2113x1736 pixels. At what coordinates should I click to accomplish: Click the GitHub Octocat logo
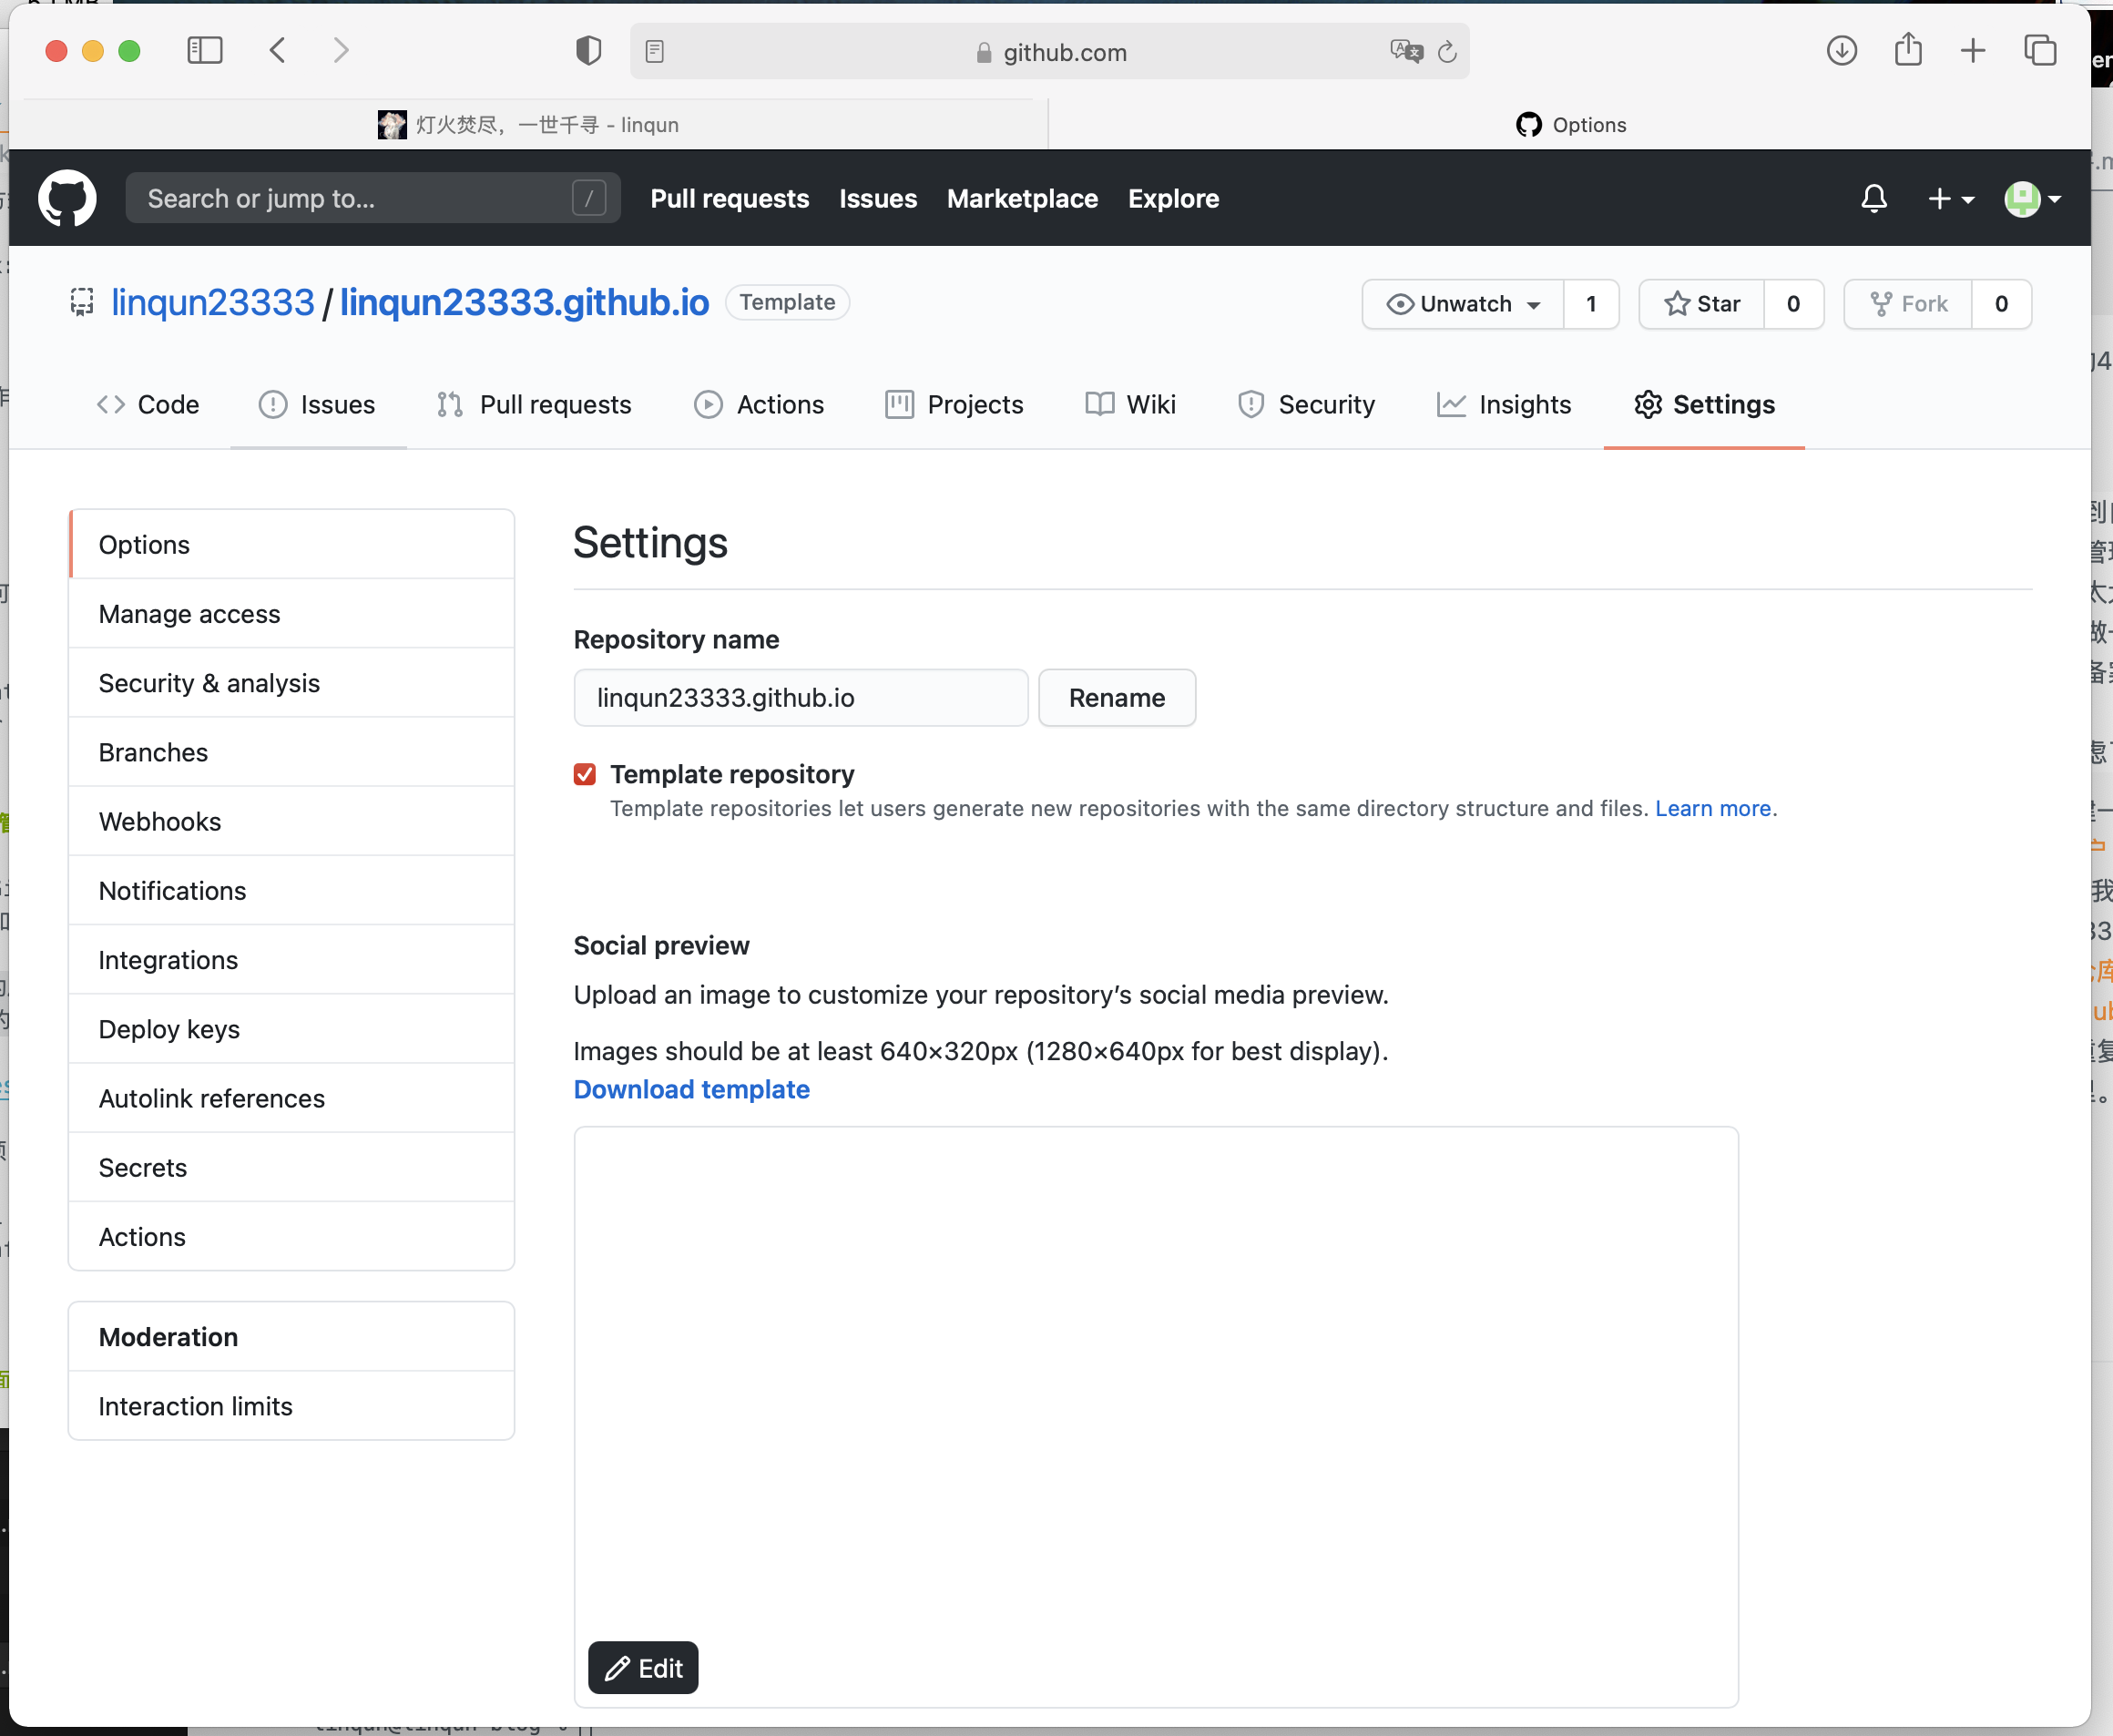[x=67, y=198]
